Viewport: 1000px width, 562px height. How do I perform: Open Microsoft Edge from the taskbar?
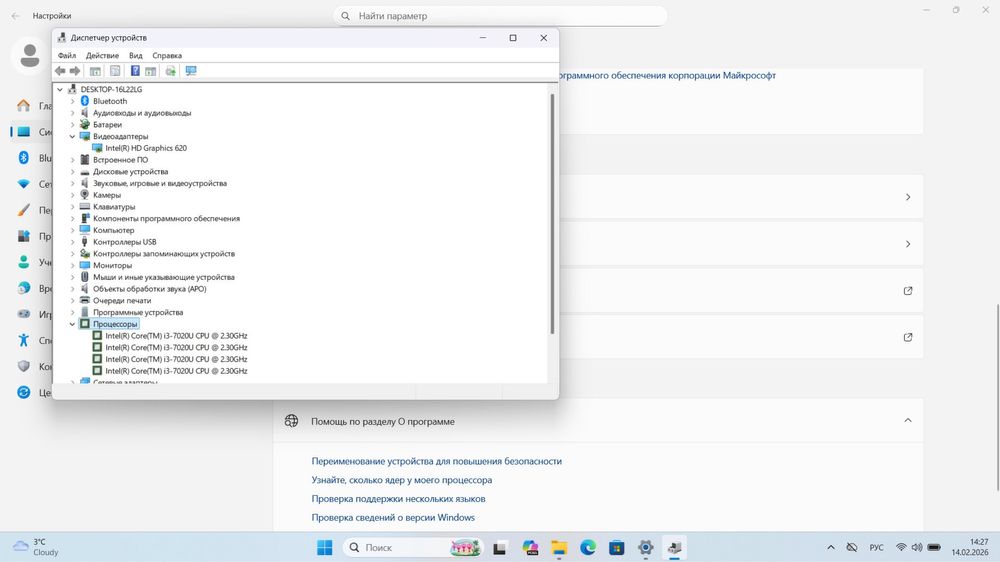pyautogui.click(x=588, y=547)
